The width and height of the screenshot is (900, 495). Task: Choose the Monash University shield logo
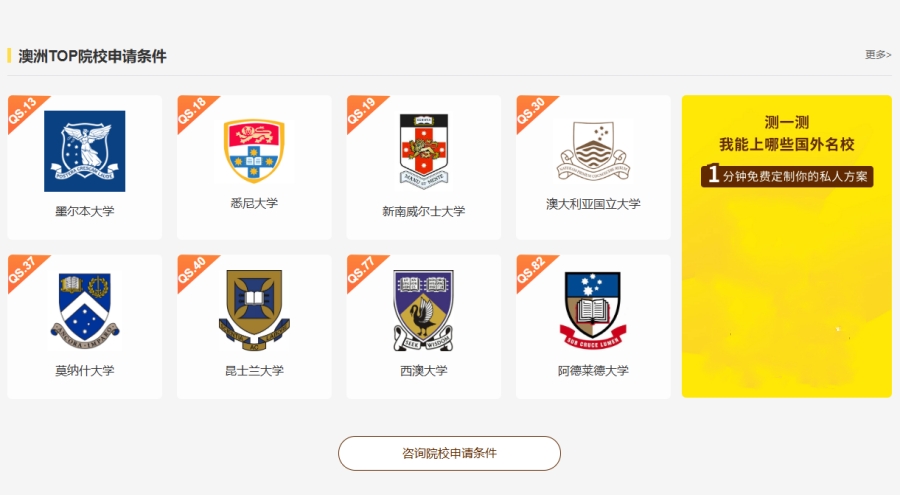click(x=84, y=311)
